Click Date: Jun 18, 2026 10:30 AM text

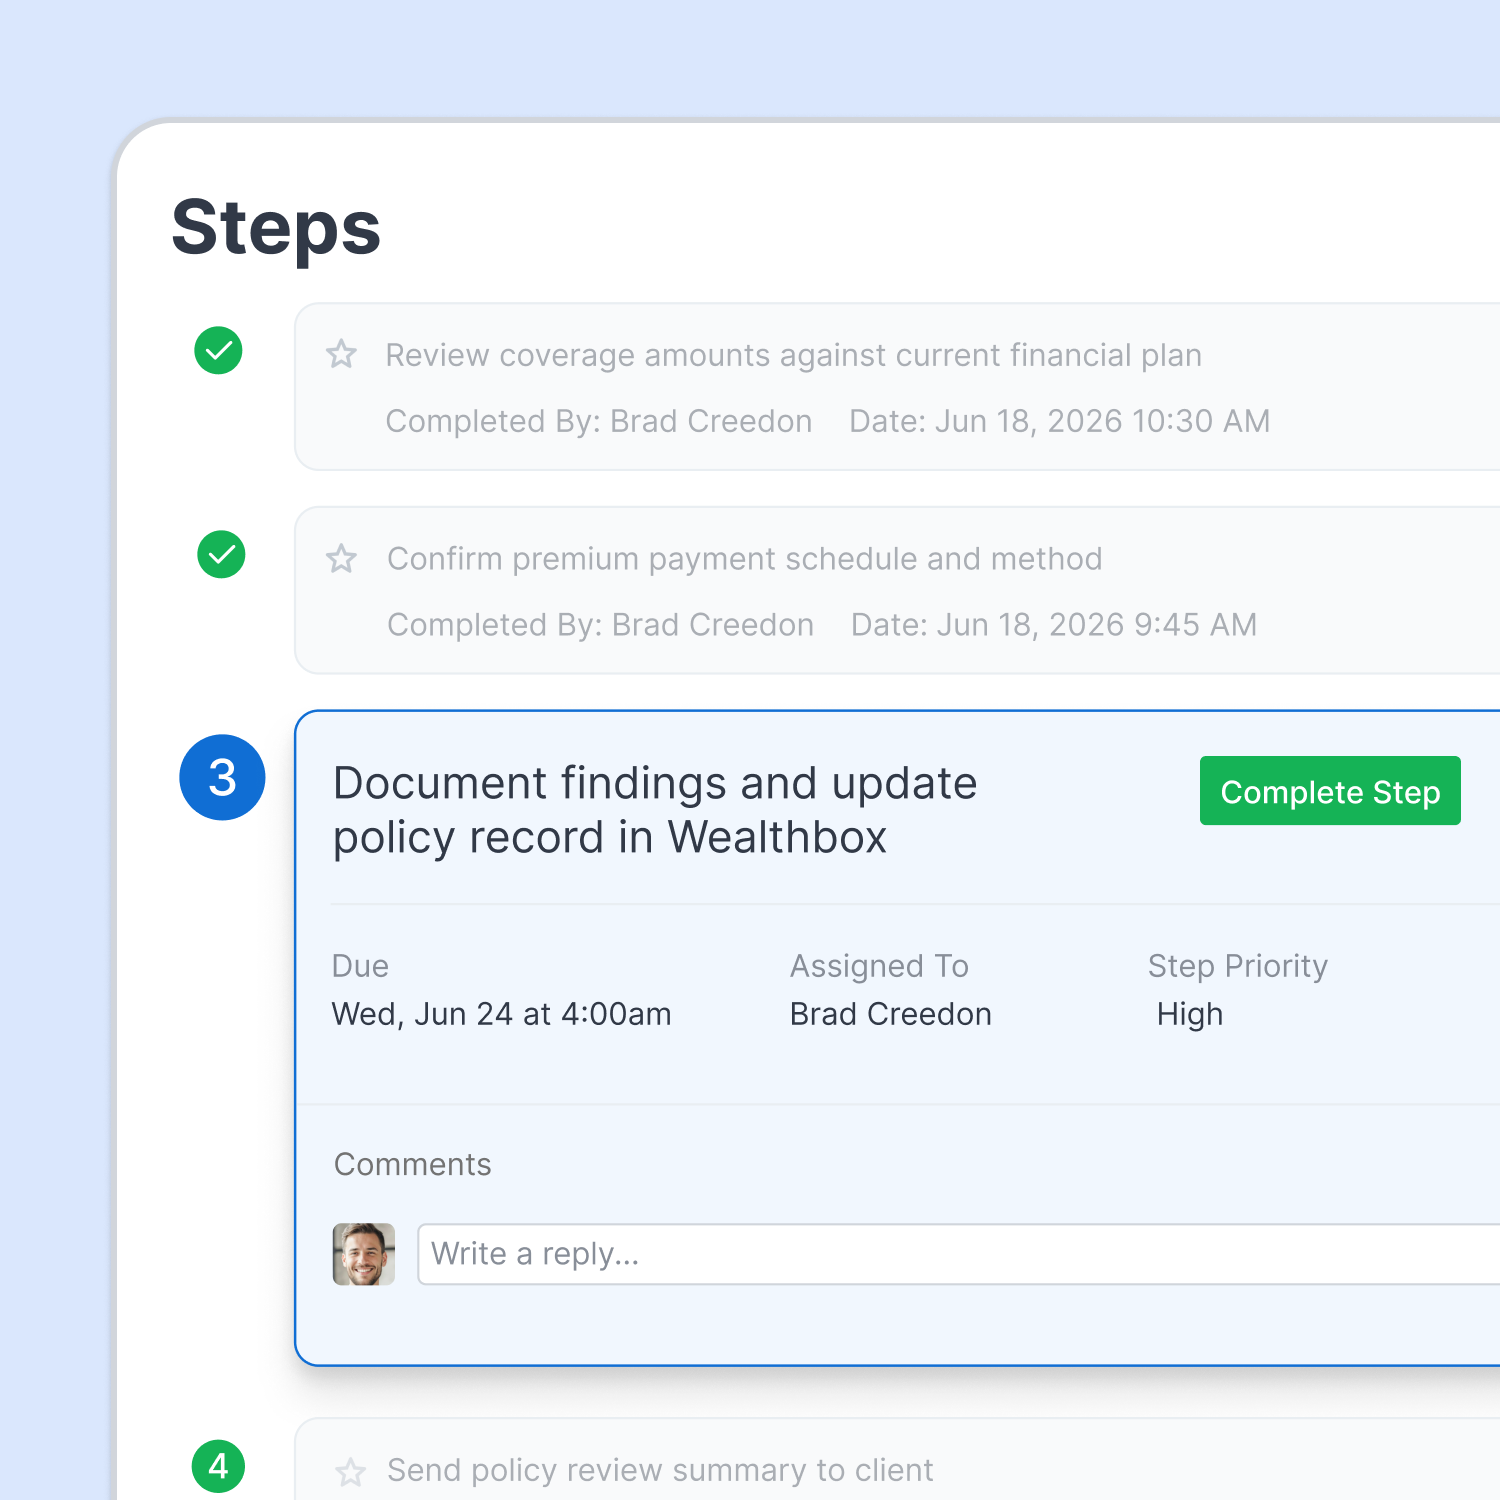pyautogui.click(x=1059, y=421)
